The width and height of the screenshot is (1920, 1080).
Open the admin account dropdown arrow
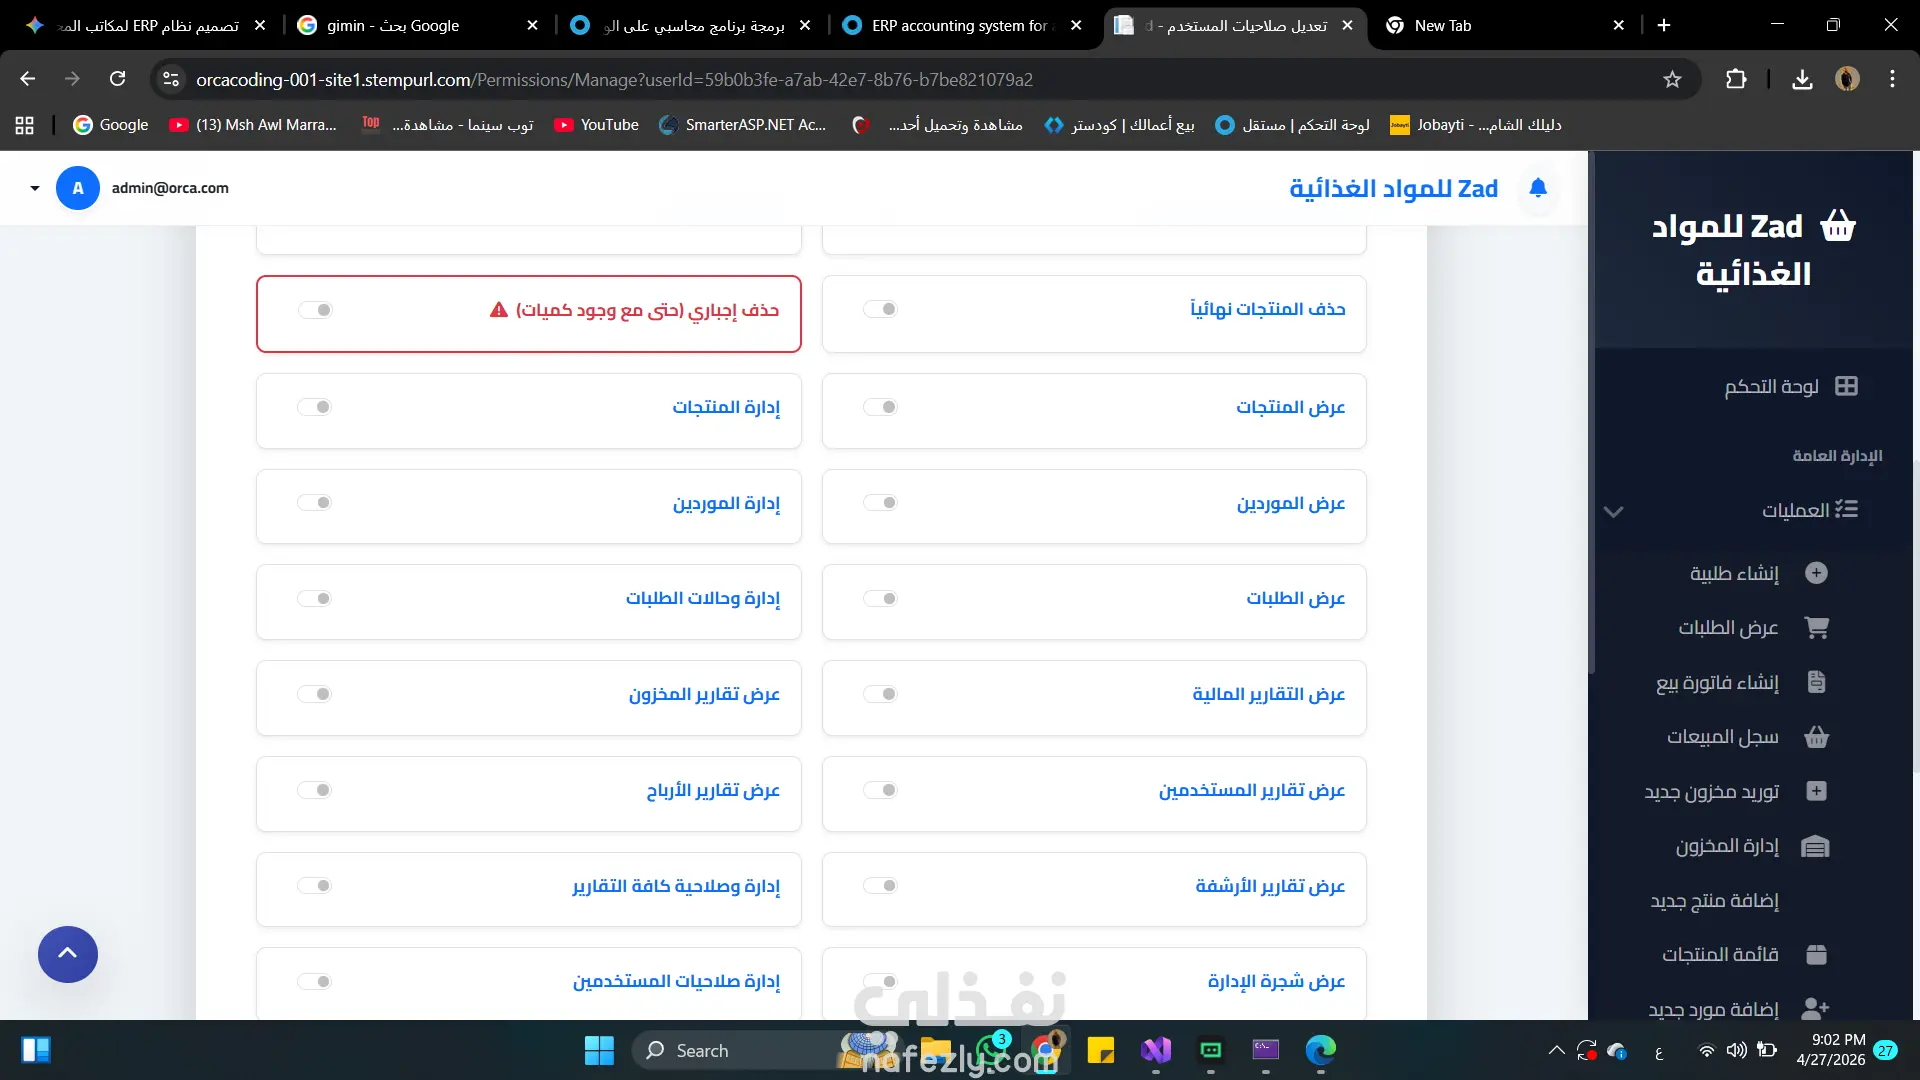(35, 188)
